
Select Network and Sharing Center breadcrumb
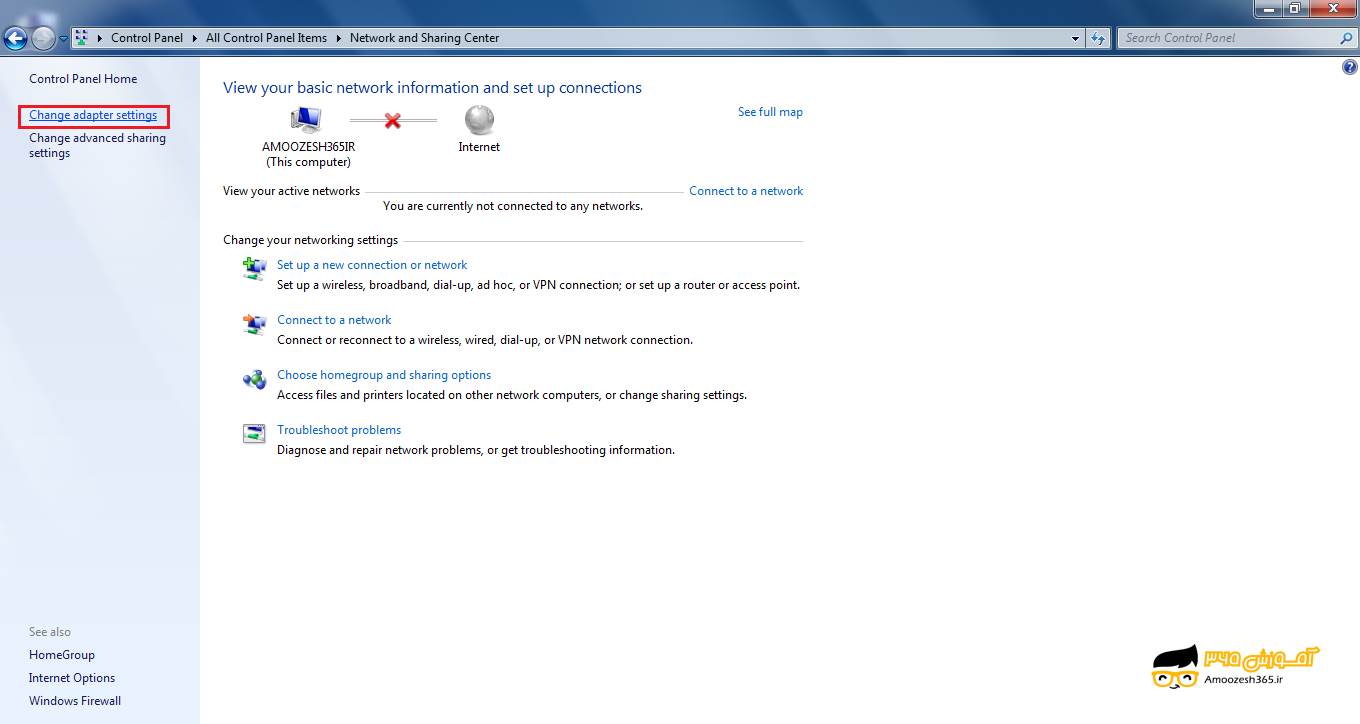[x=424, y=38]
